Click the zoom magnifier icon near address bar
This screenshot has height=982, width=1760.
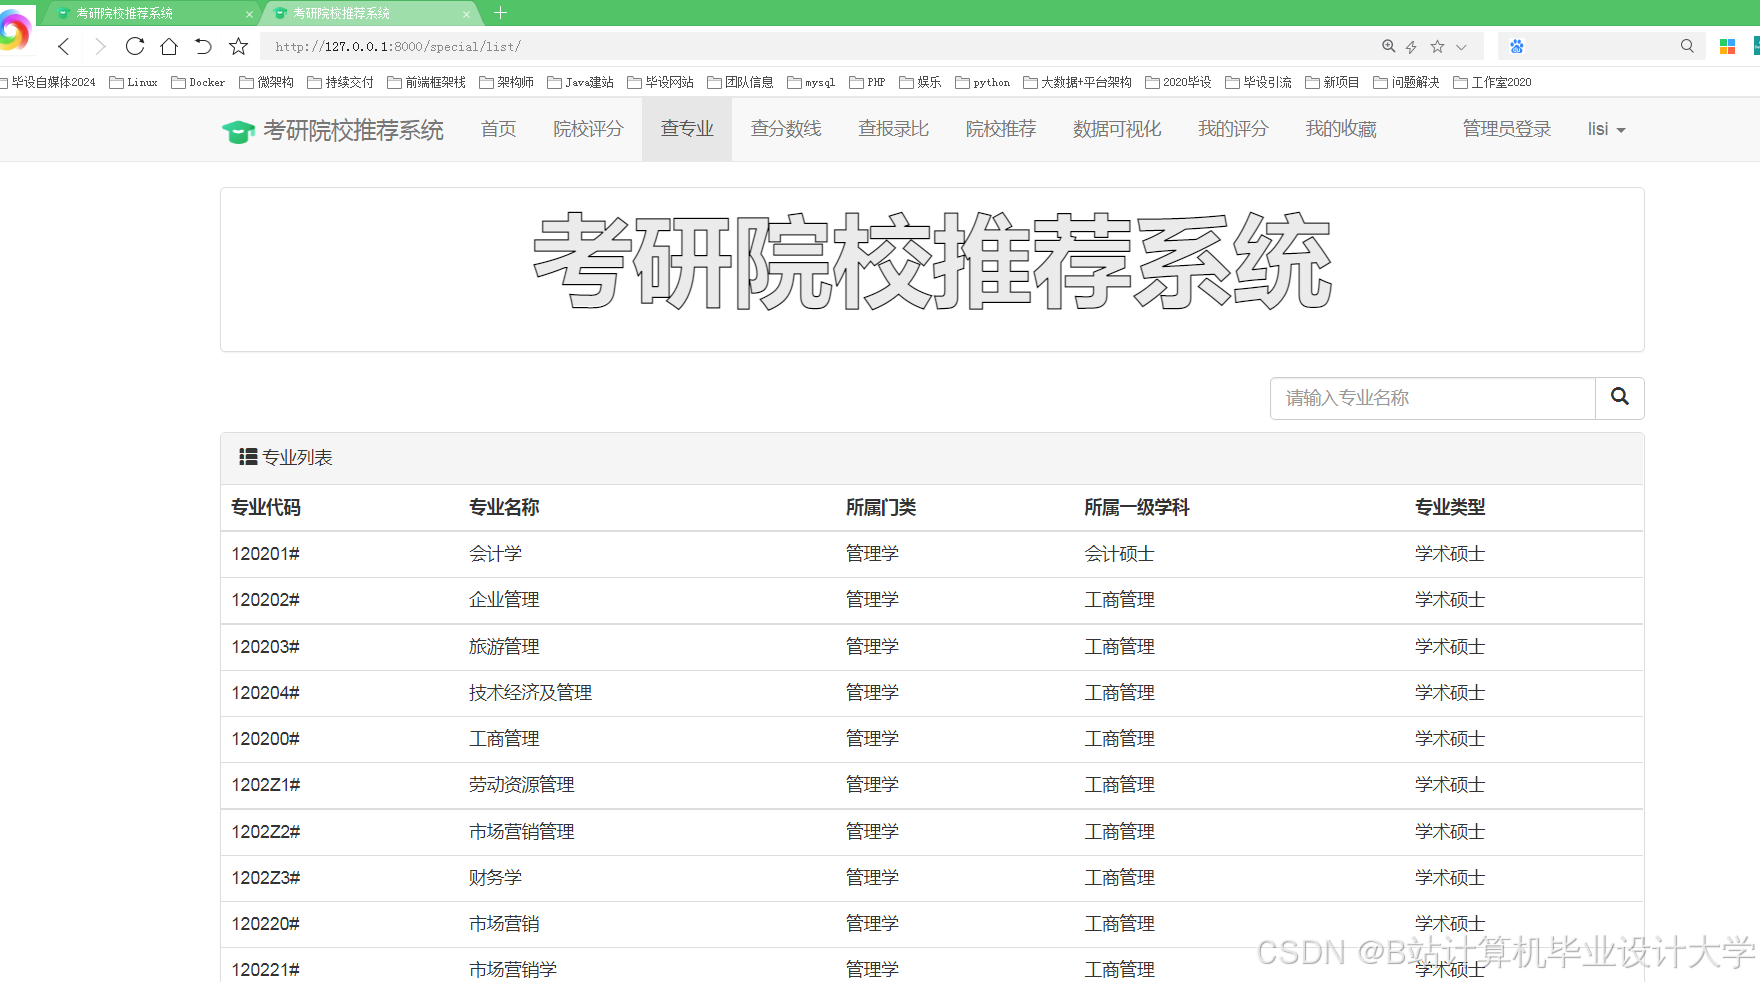[x=1388, y=46]
